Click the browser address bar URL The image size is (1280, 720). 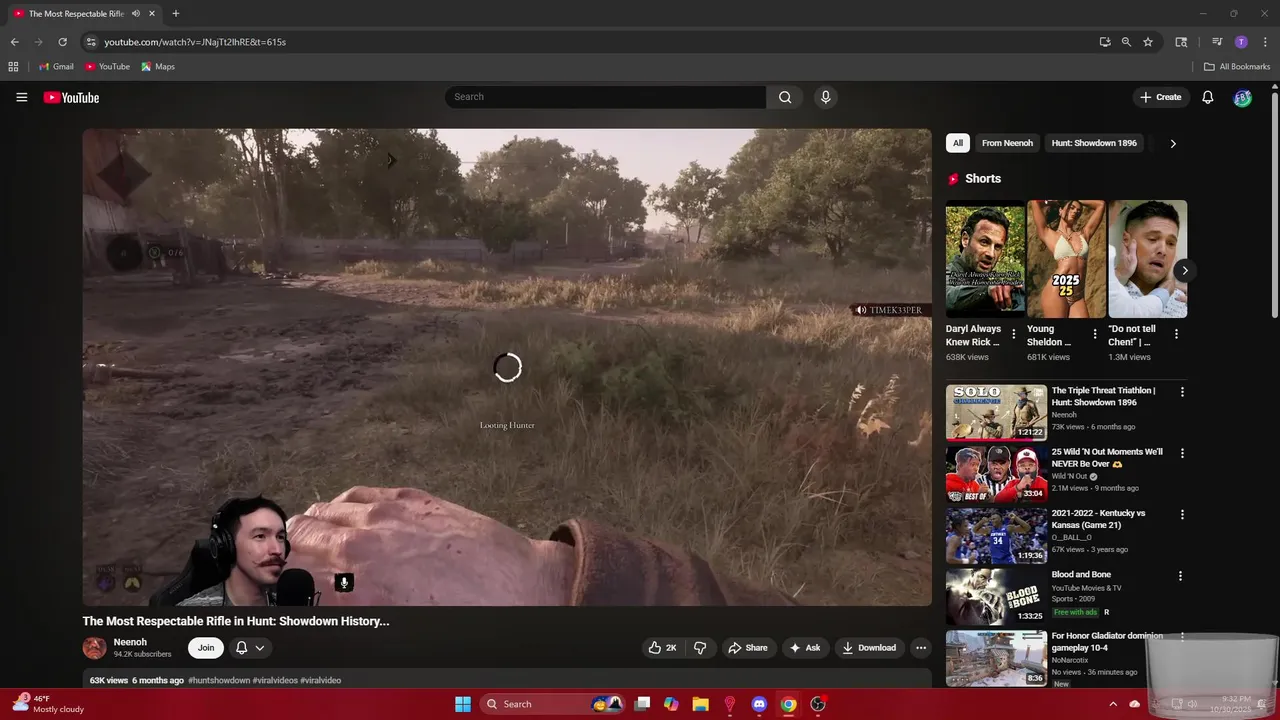[195, 42]
